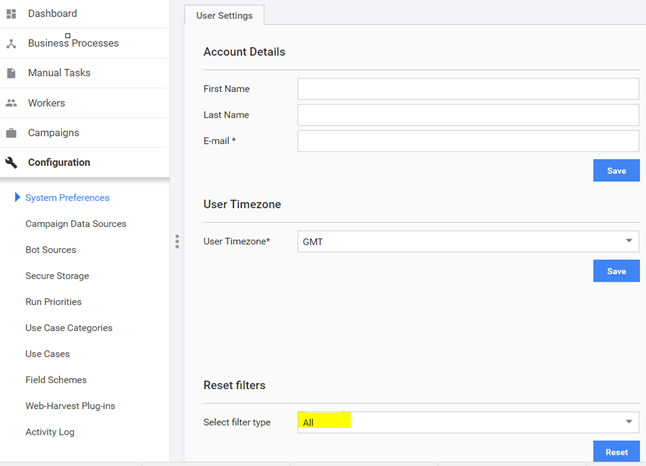The width and height of the screenshot is (646, 466).
Task: Select System Preferences submenu item
Action: (x=67, y=198)
